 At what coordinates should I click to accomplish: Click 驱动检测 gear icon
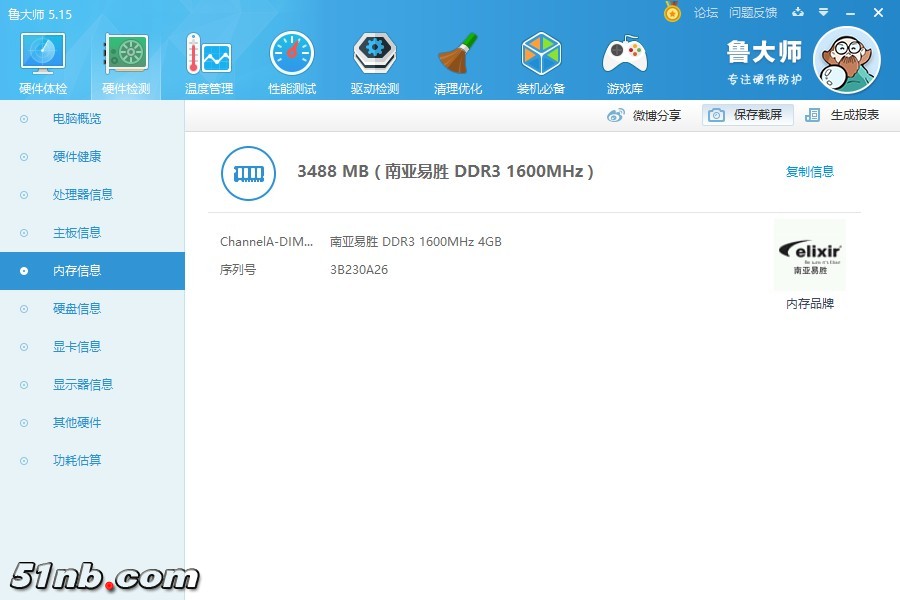point(375,57)
